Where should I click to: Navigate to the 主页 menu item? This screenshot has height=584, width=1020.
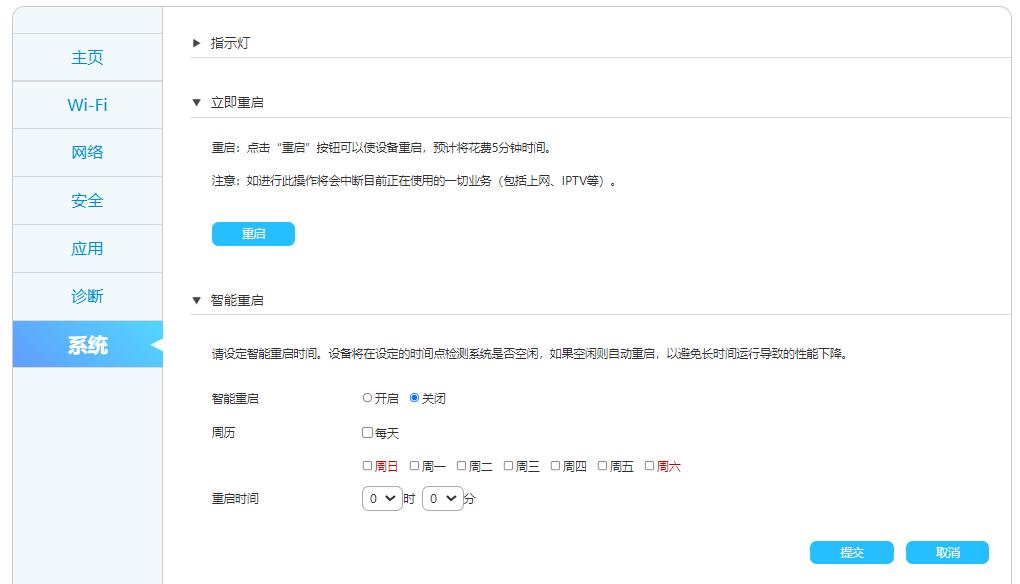pyautogui.click(x=87, y=57)
